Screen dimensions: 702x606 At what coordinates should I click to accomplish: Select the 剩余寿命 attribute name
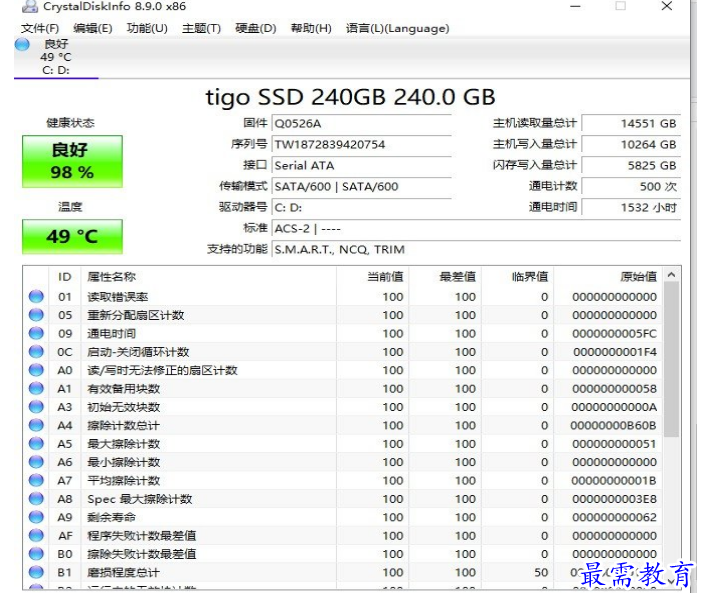click(x=111, y=517)
